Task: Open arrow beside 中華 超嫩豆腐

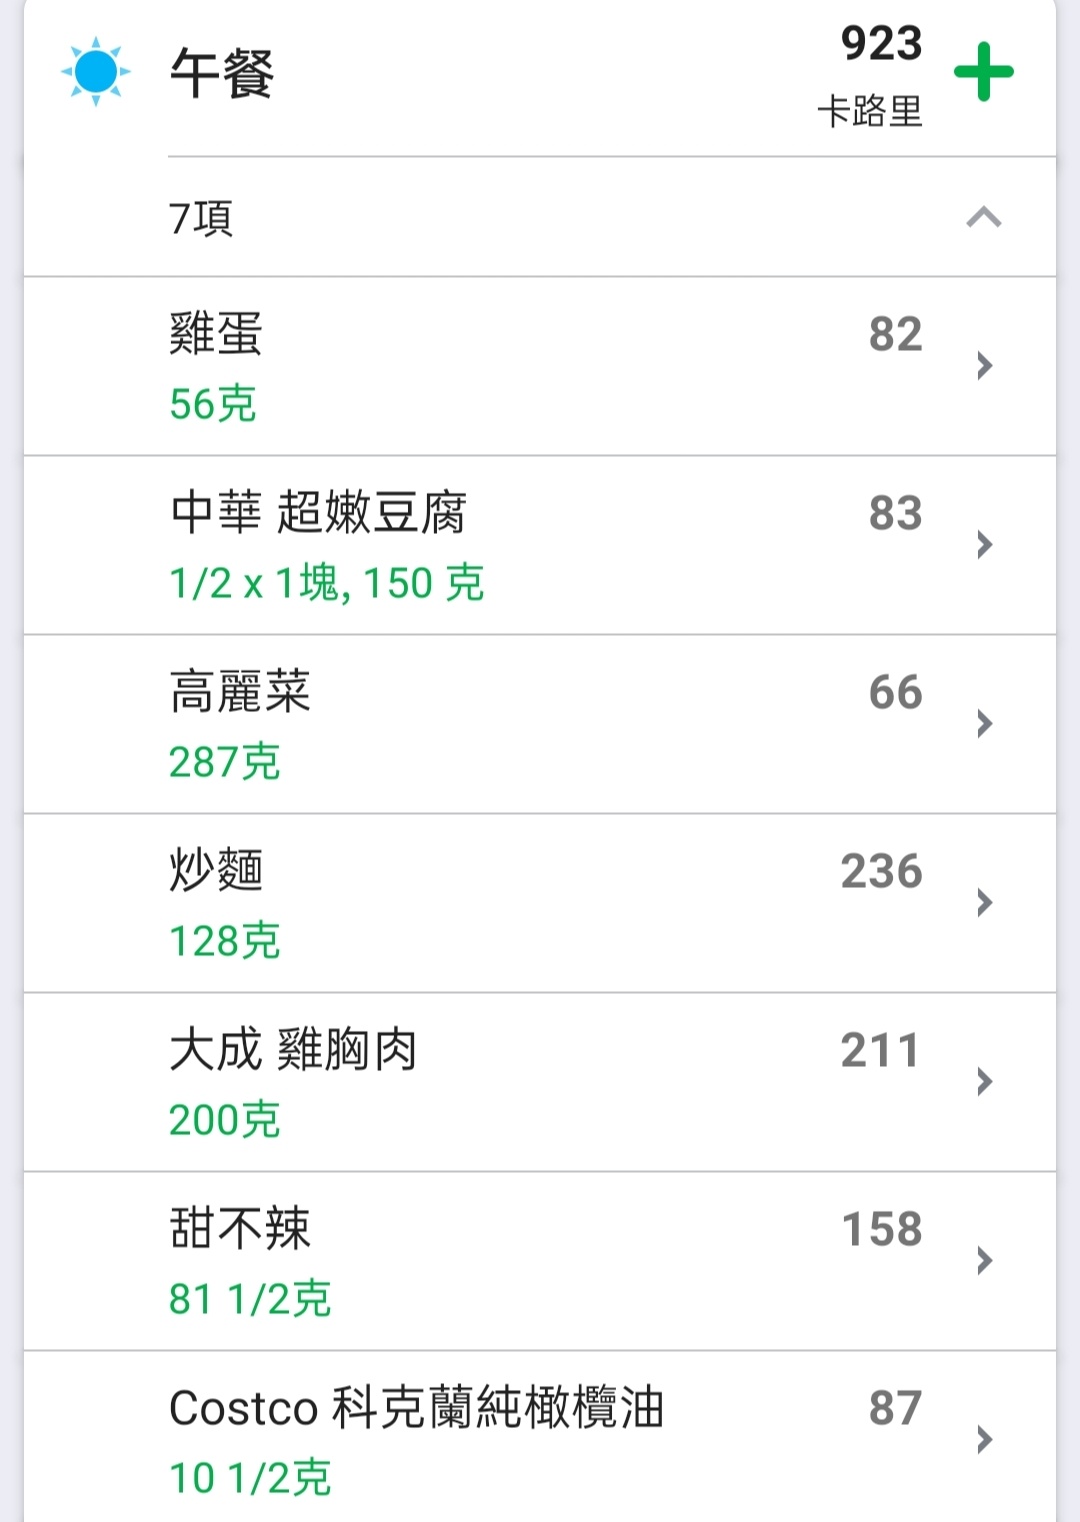Action: coord(984,544)
